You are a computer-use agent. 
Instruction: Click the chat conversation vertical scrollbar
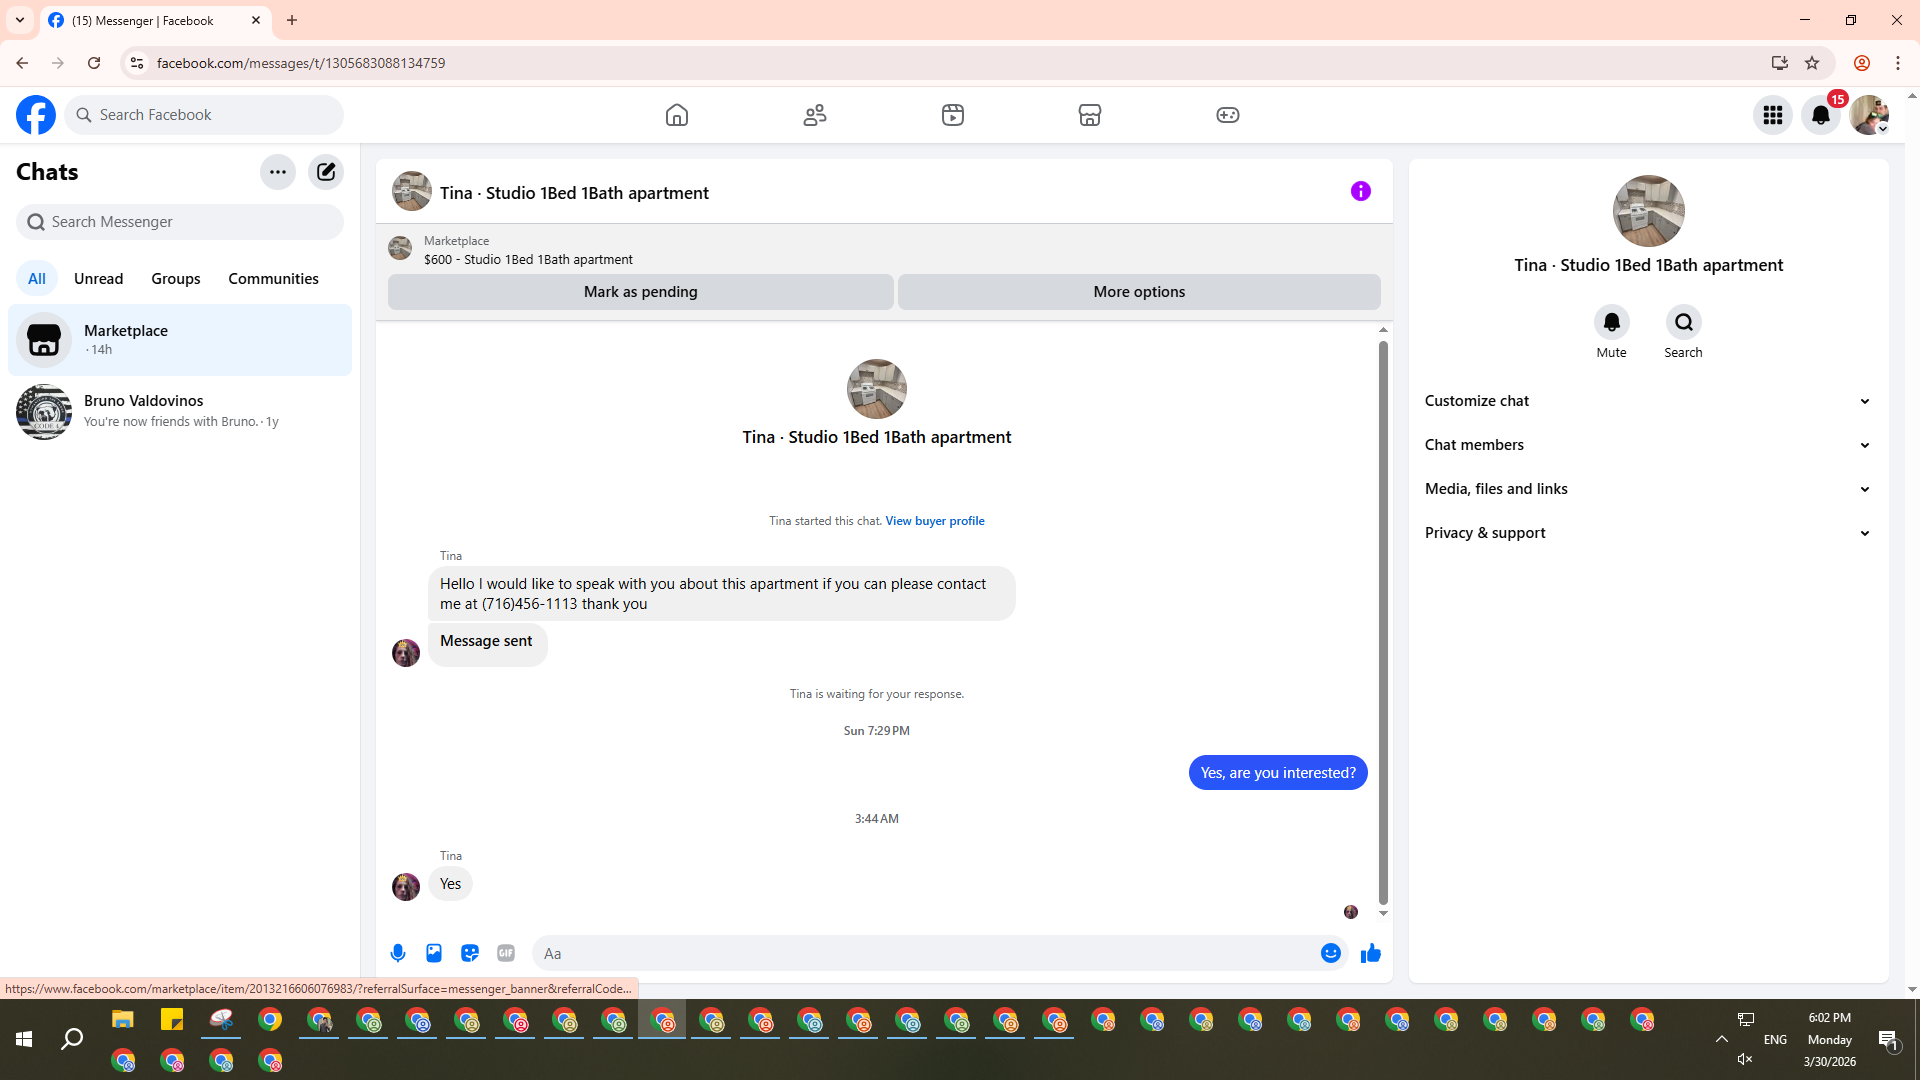tap(1383, 620)
